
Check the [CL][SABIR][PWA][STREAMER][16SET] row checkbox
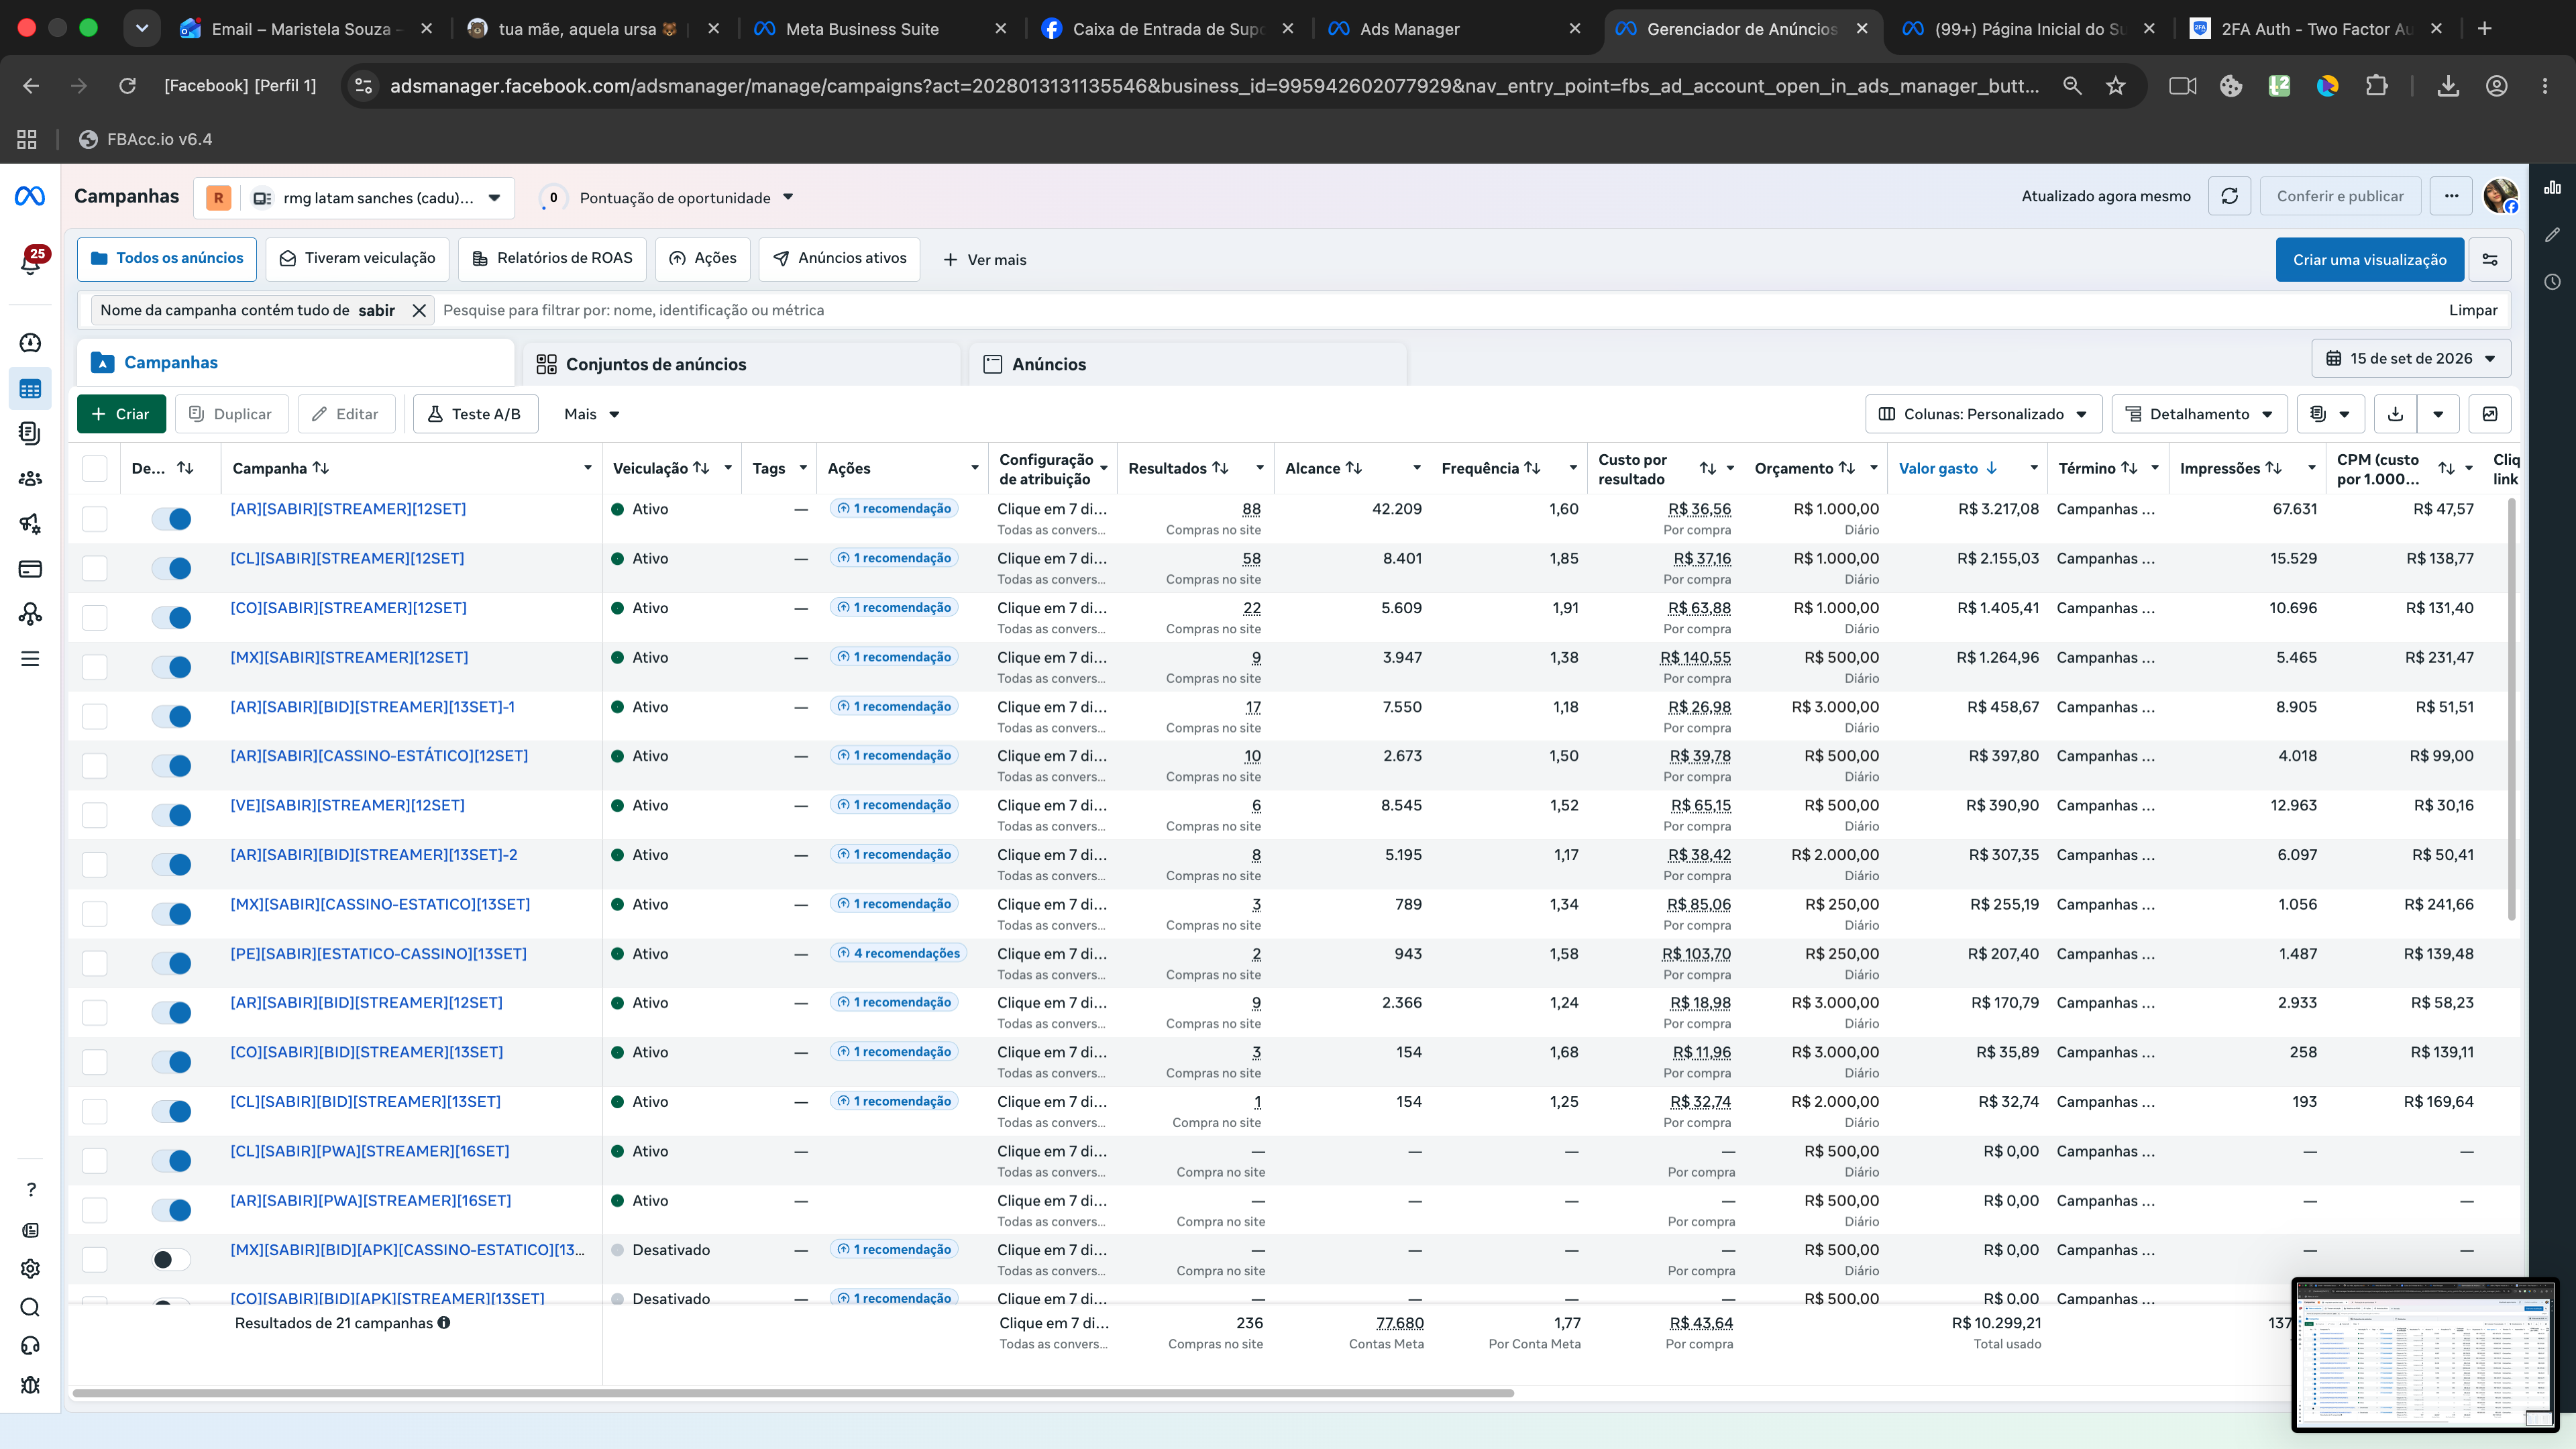(x=94, y=1160)
